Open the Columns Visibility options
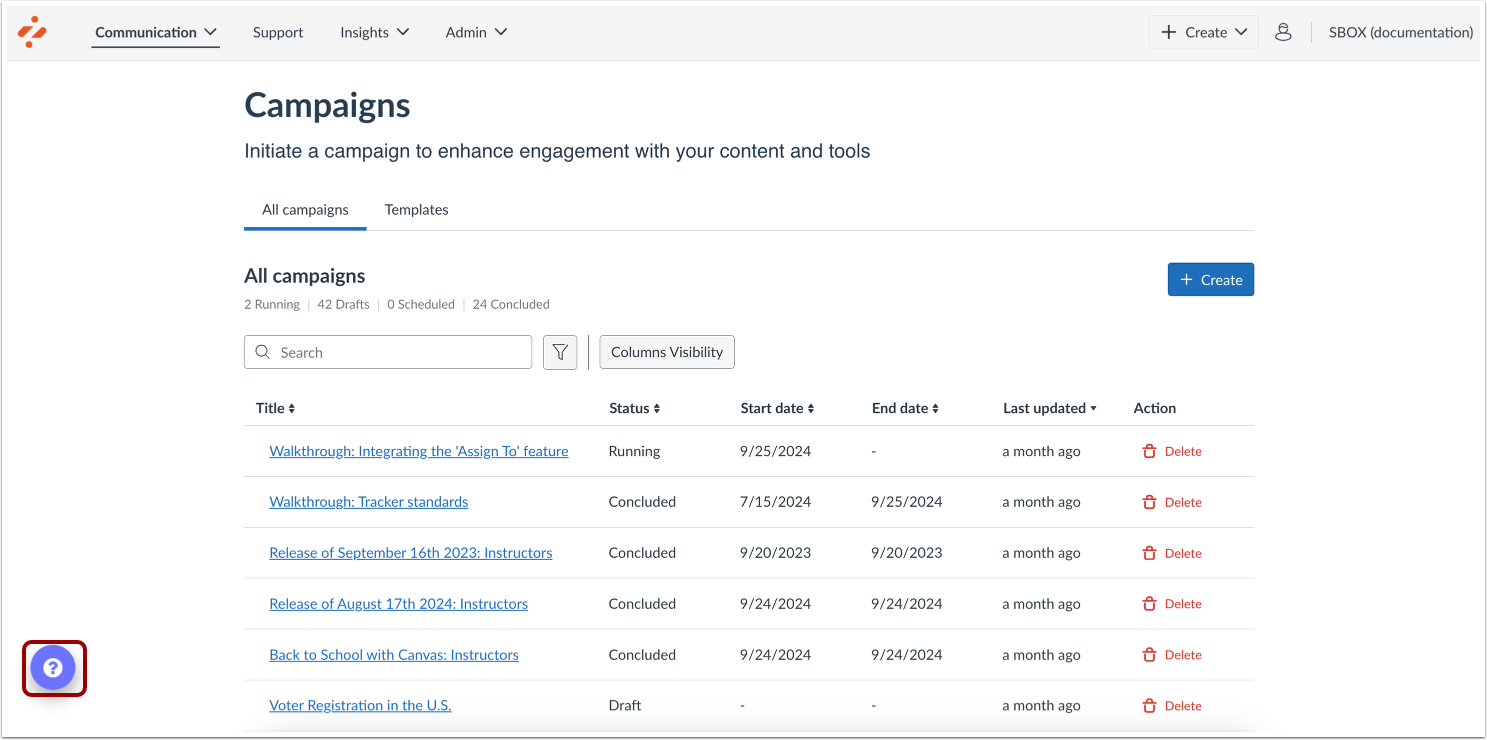This screenshot has height=740, width=1487. pyautogui.click(x=667, y=352)
